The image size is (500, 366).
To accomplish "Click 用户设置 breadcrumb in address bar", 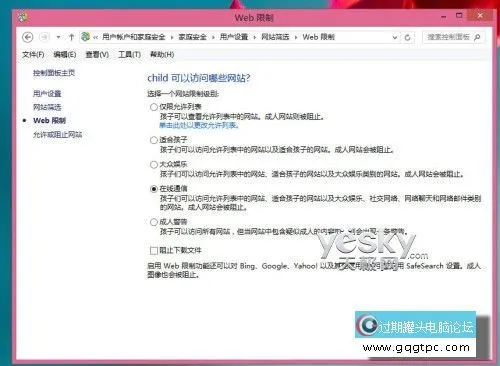I will coord(234,37).
